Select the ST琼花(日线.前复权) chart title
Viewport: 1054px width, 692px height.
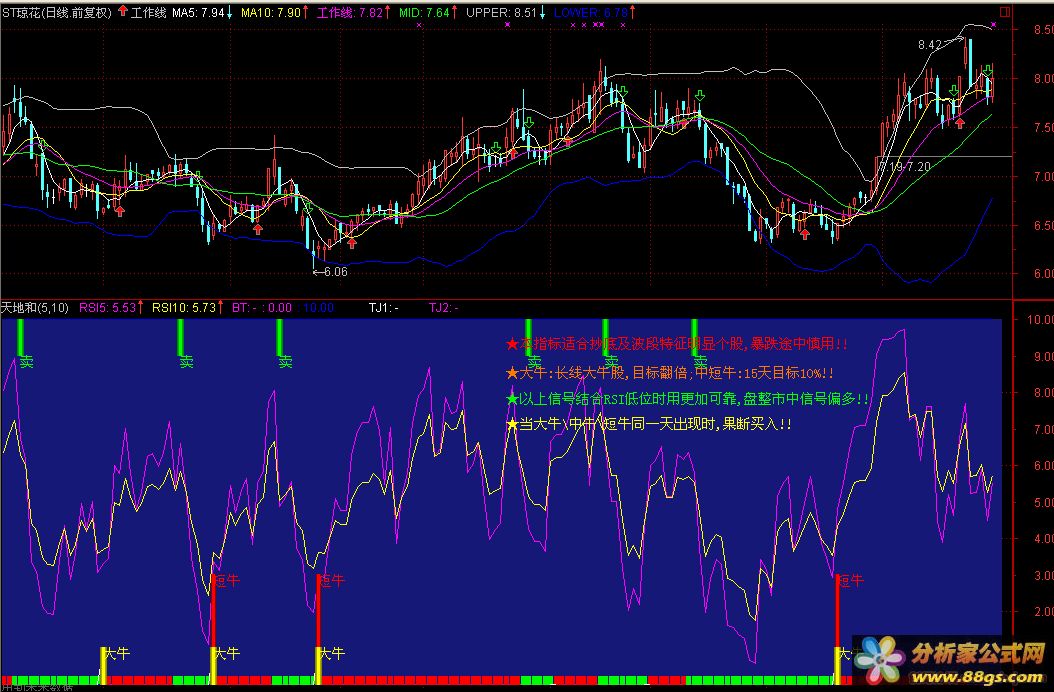[56, 12]
